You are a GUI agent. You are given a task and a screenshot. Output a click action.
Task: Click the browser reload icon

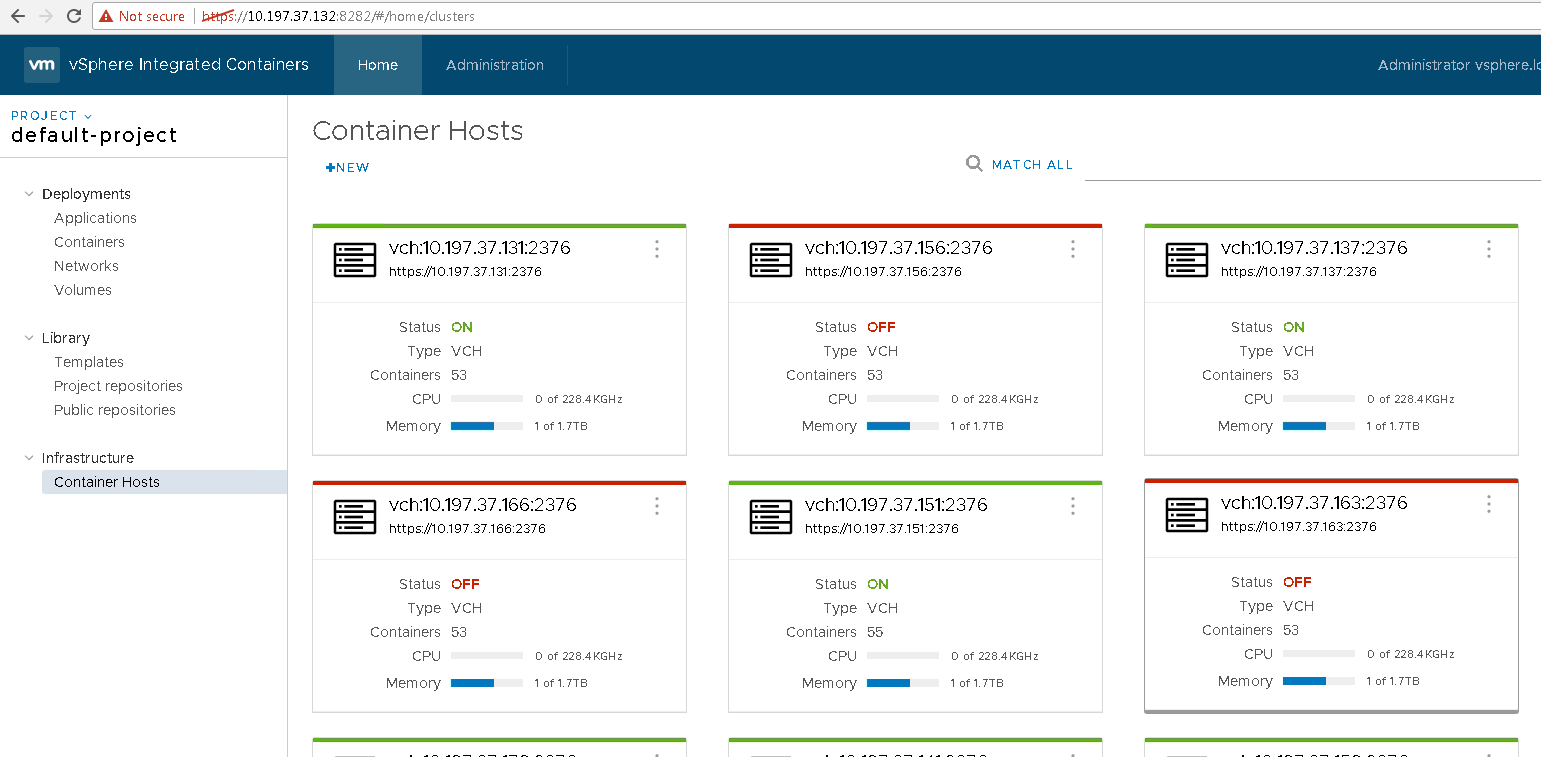[73, 16]
